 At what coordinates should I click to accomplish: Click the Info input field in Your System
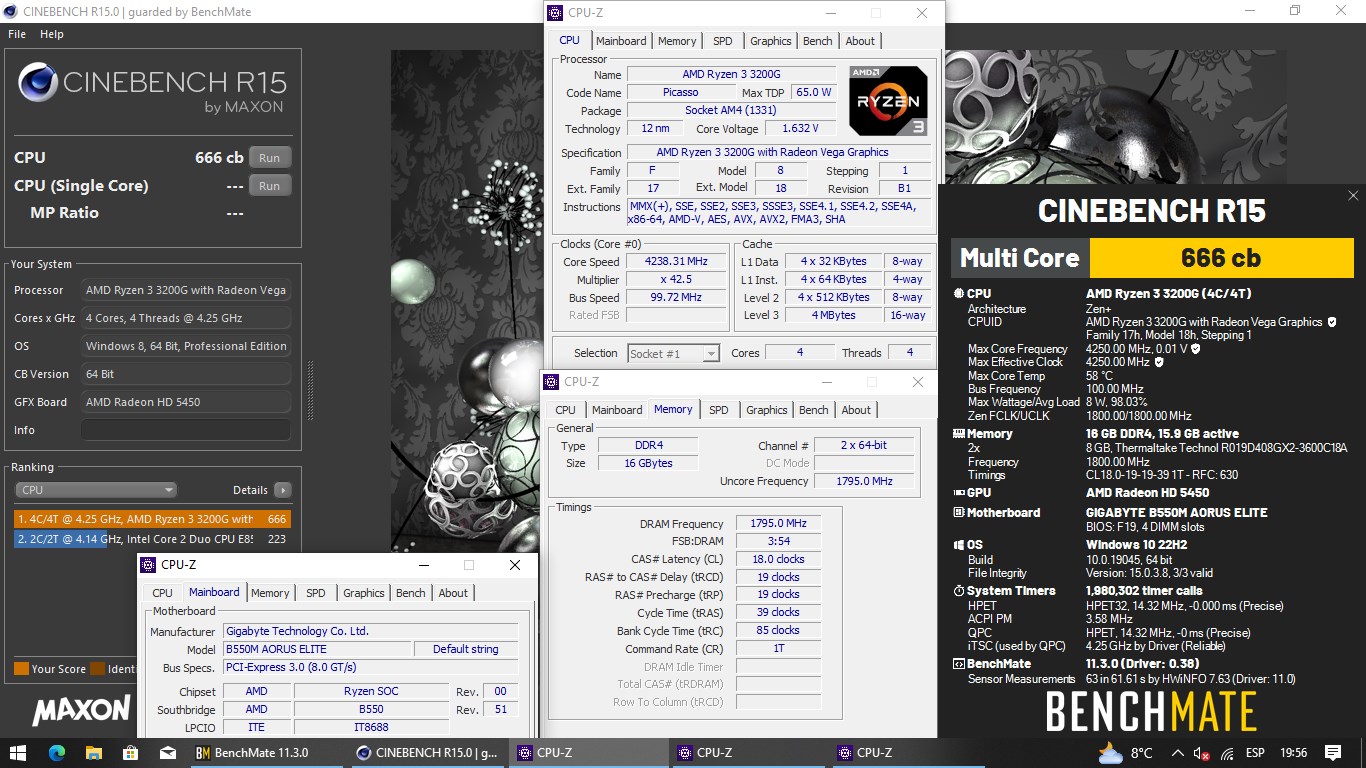click(186, 430)
